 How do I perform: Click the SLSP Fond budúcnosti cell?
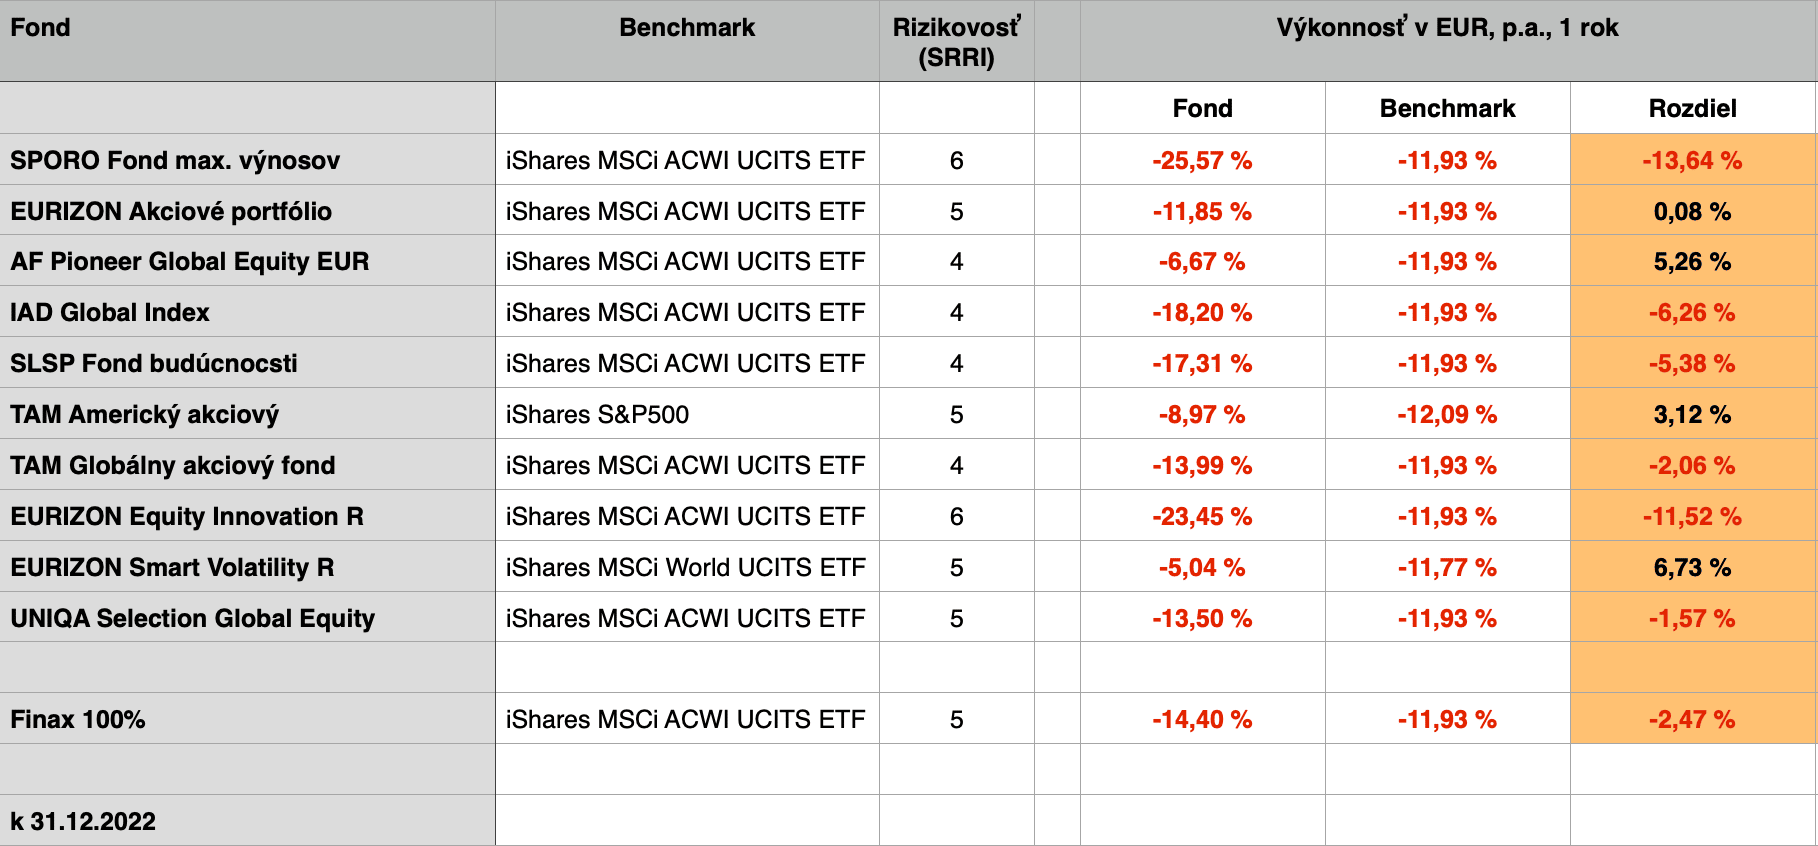click(x=154, y=364)
